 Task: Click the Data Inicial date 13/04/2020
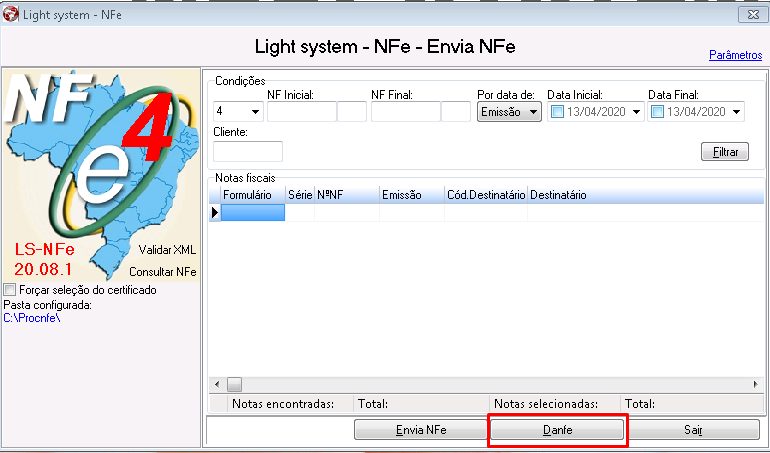(x=596, y=112)
